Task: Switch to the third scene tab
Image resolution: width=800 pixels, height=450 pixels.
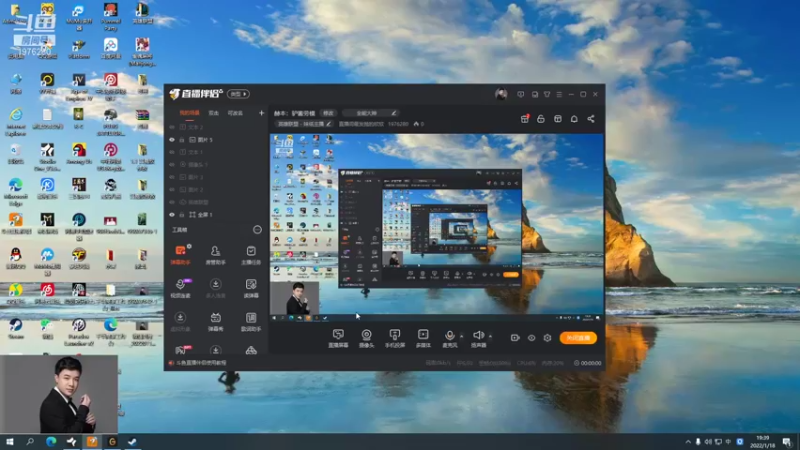Action: tap(235, 113)
